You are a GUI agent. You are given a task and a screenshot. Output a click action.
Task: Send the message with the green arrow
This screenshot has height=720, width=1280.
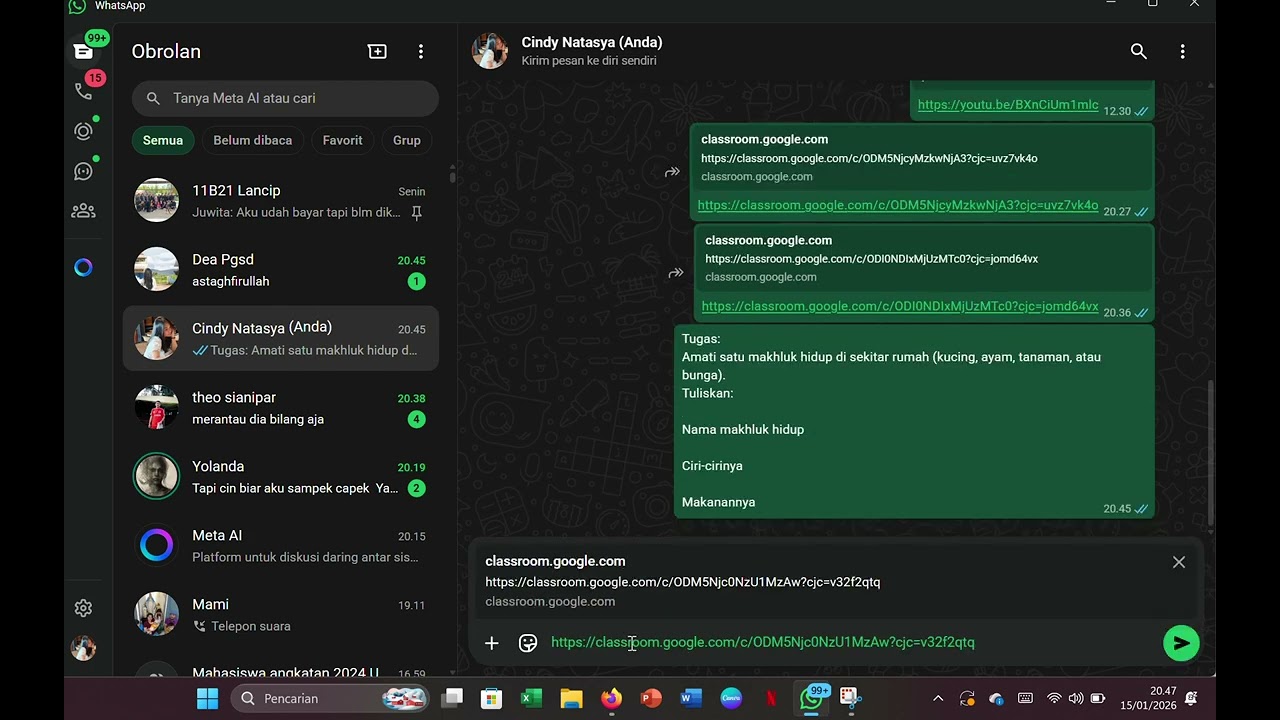pyautogui.click(x=1181, y=643)
